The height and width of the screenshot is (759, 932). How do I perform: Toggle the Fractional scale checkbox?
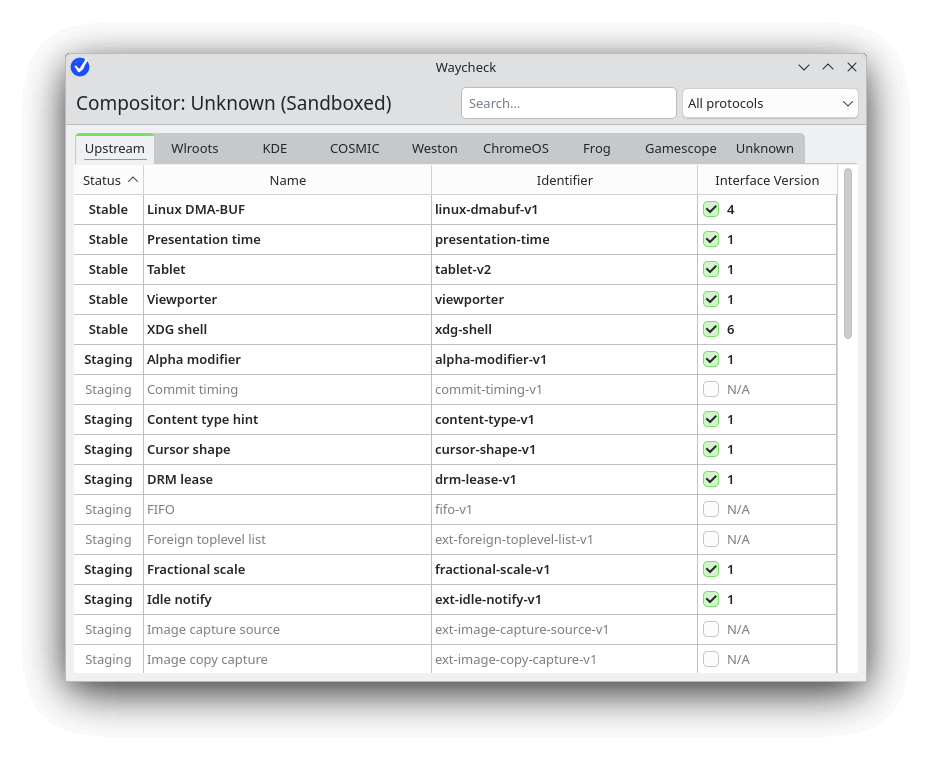711,569
